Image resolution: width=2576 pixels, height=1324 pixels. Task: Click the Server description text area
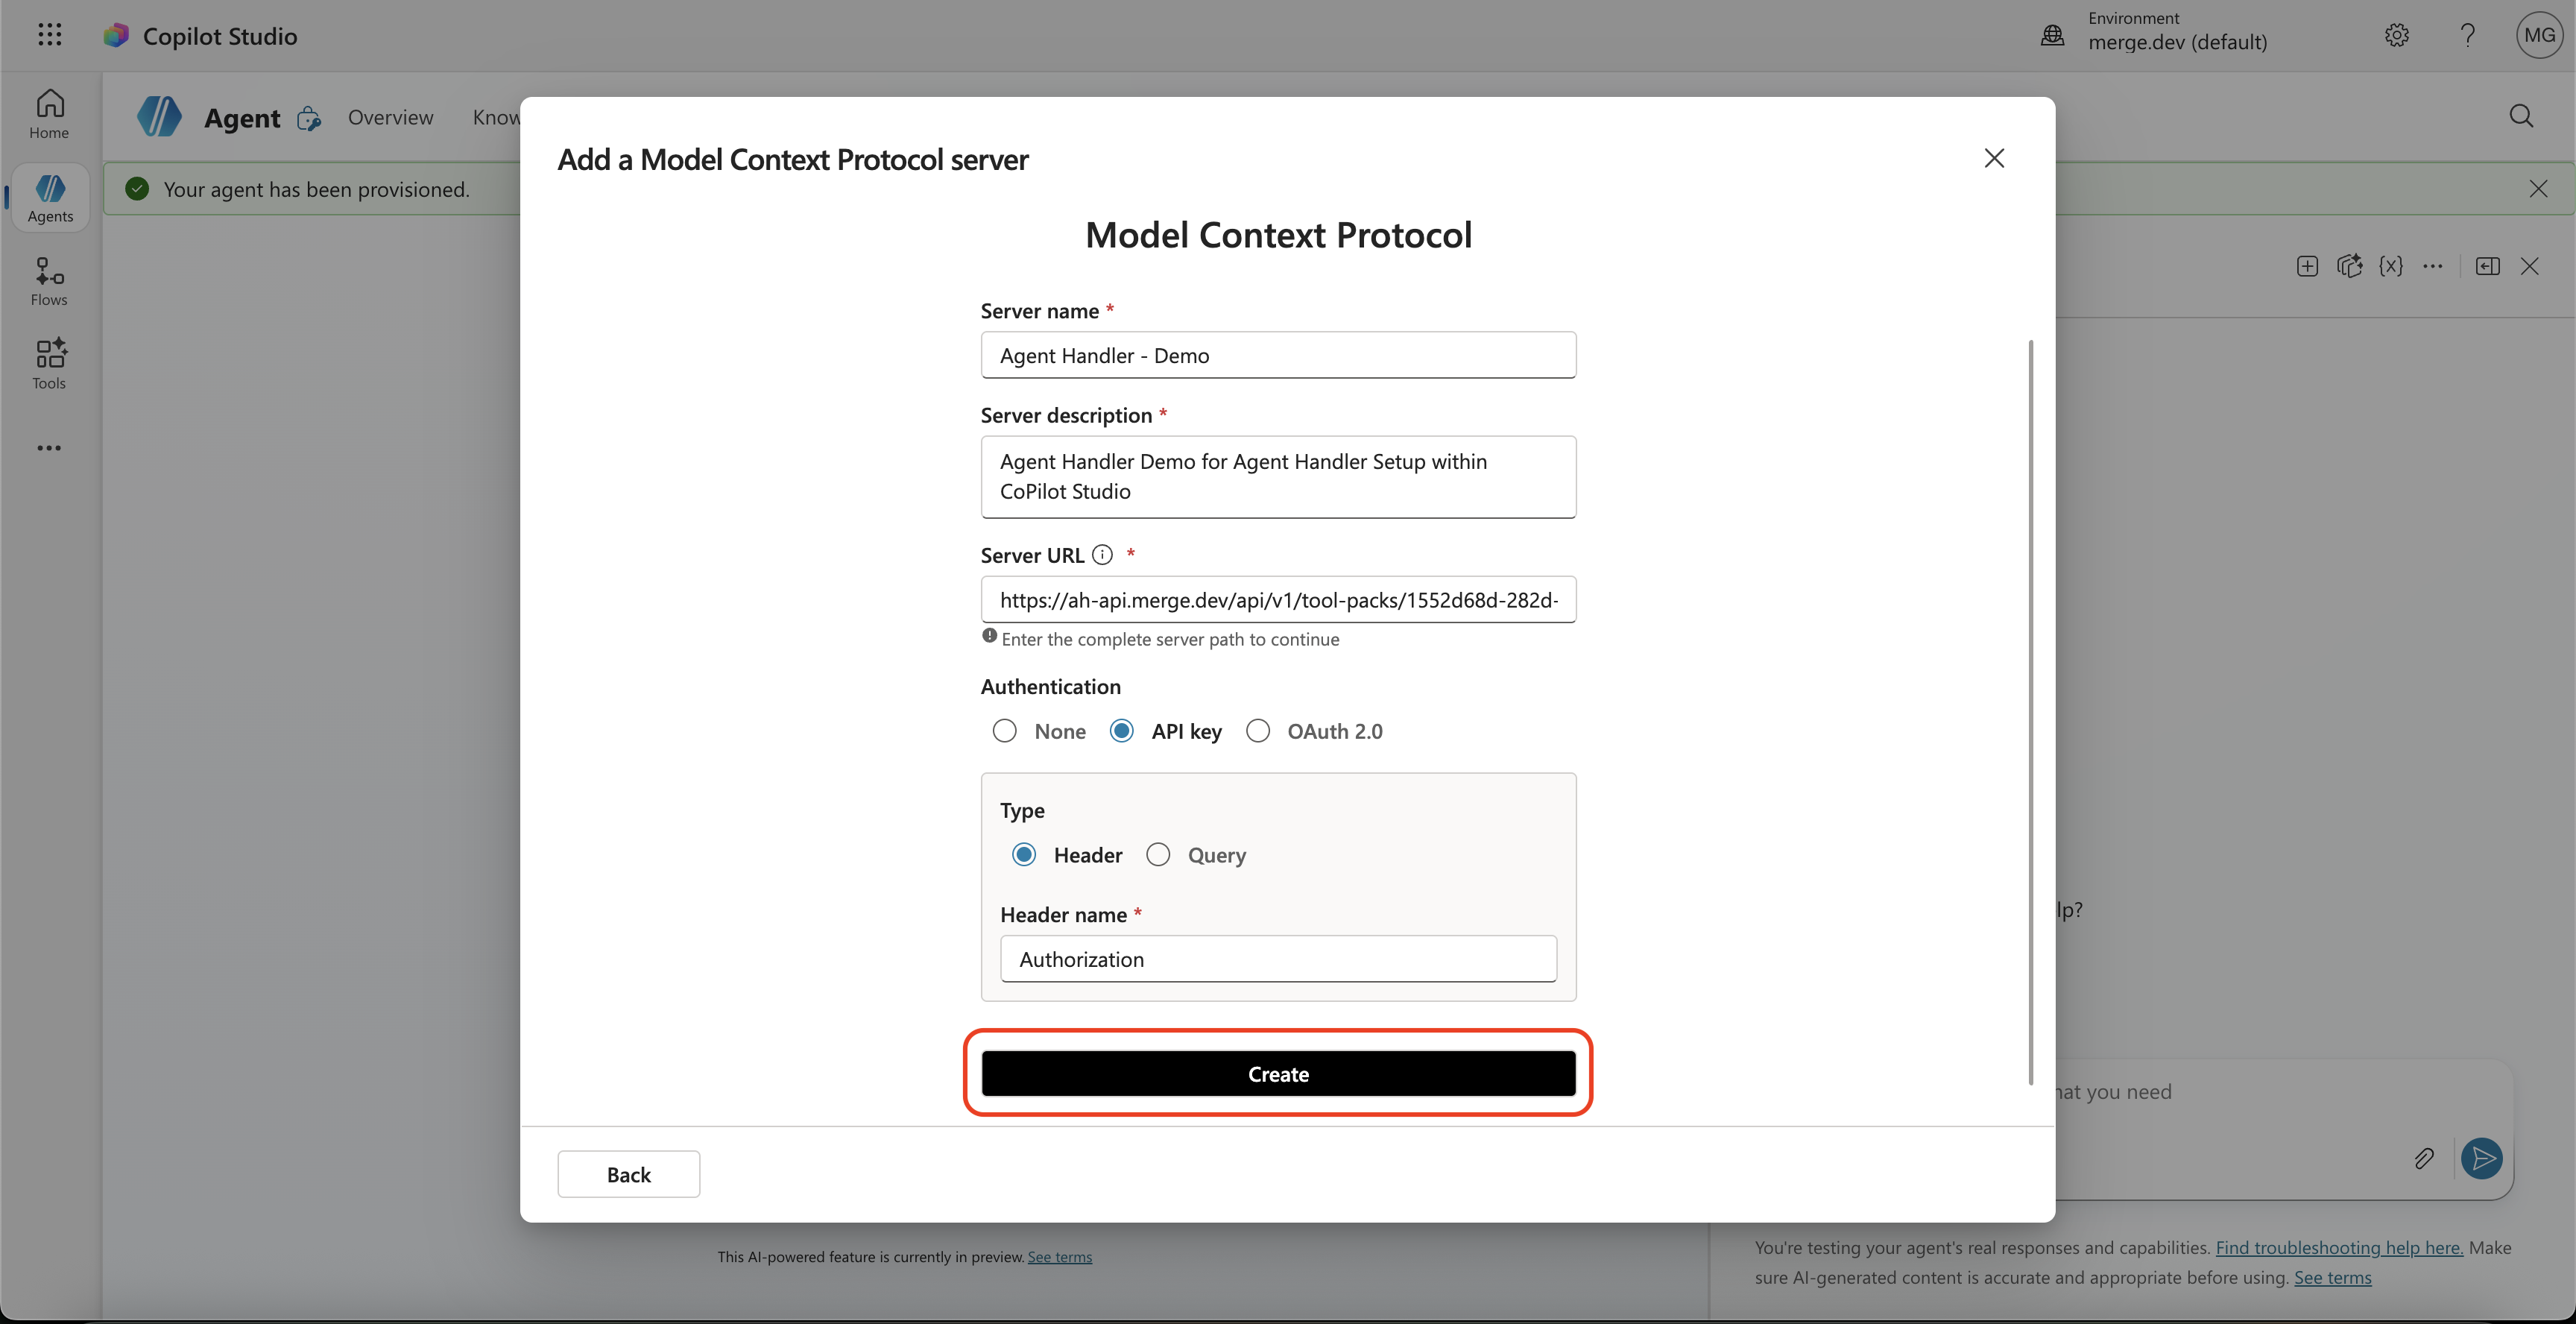coord(1278,477)
